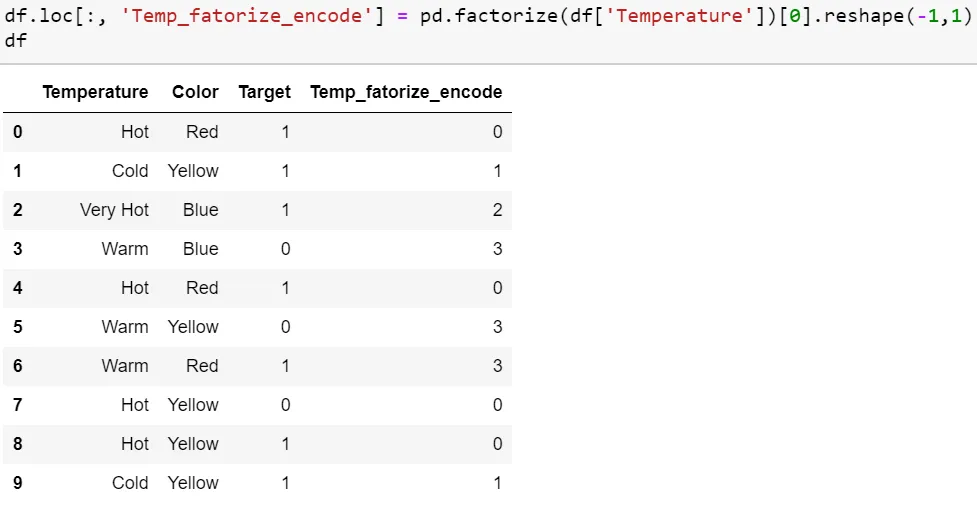Click 'Blue' color cell in row 3

[x=200, y=249]
